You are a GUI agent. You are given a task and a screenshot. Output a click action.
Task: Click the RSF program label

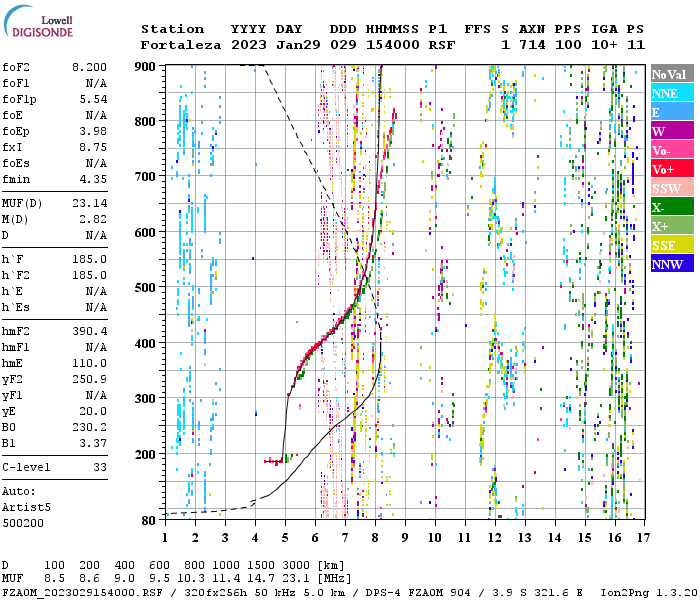click(x=442, y=45)
